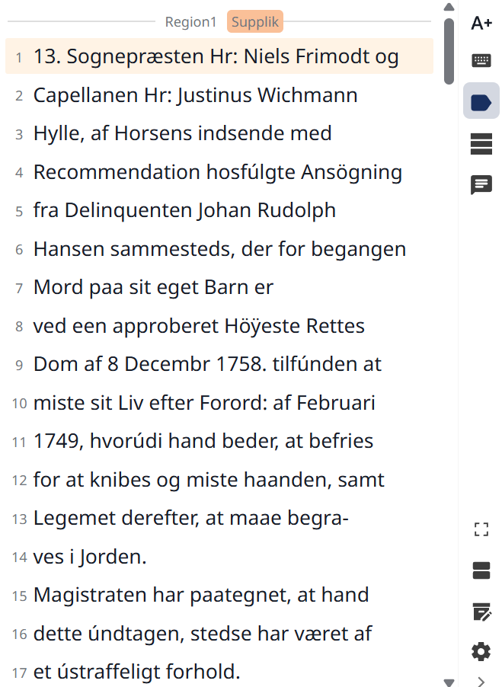
Task: Click scrollbar up arrow
Action: (x=449, y=7)
